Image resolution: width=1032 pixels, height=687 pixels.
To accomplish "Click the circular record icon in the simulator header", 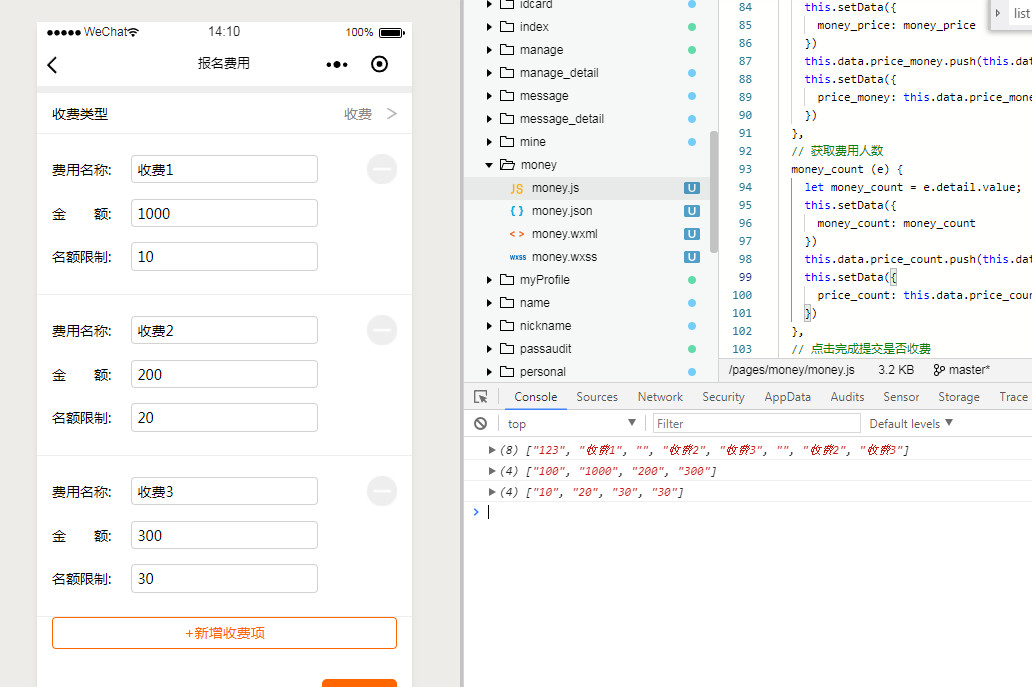I will [379, 64].
